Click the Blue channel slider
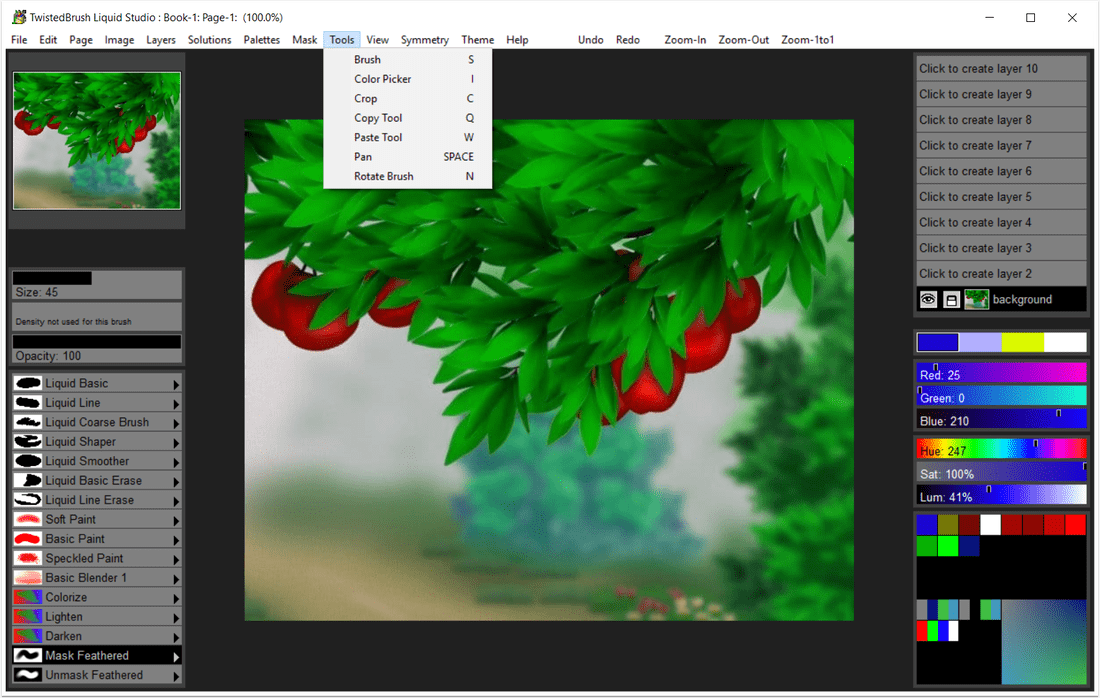Image resolution: width=1100 pixels, height=698 pixels. [x=1001, y=420]
